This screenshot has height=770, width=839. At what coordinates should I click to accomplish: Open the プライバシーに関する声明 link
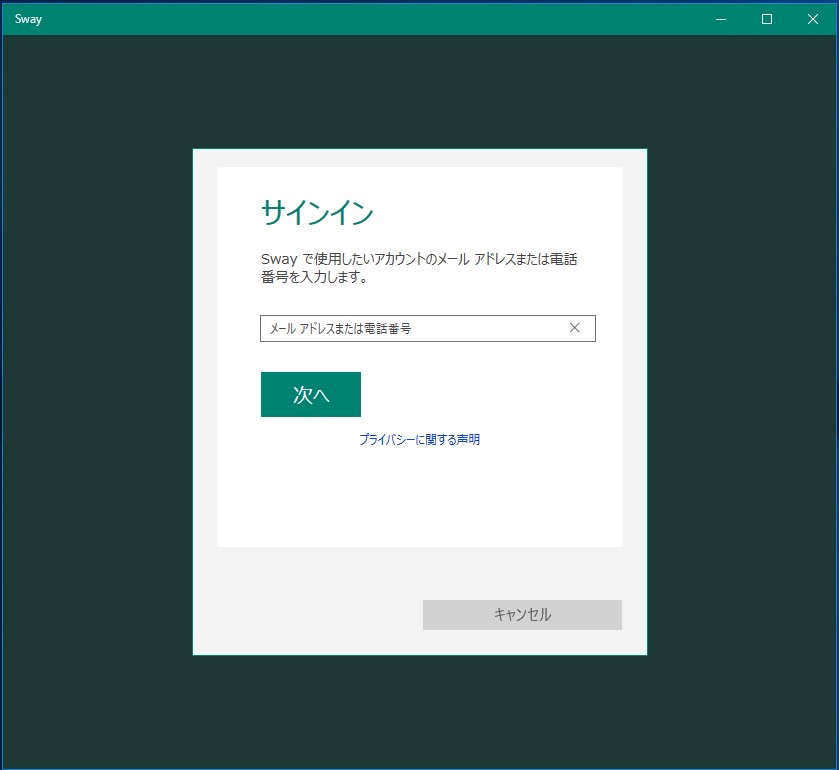pyautogui.click(x=420, y=439)
